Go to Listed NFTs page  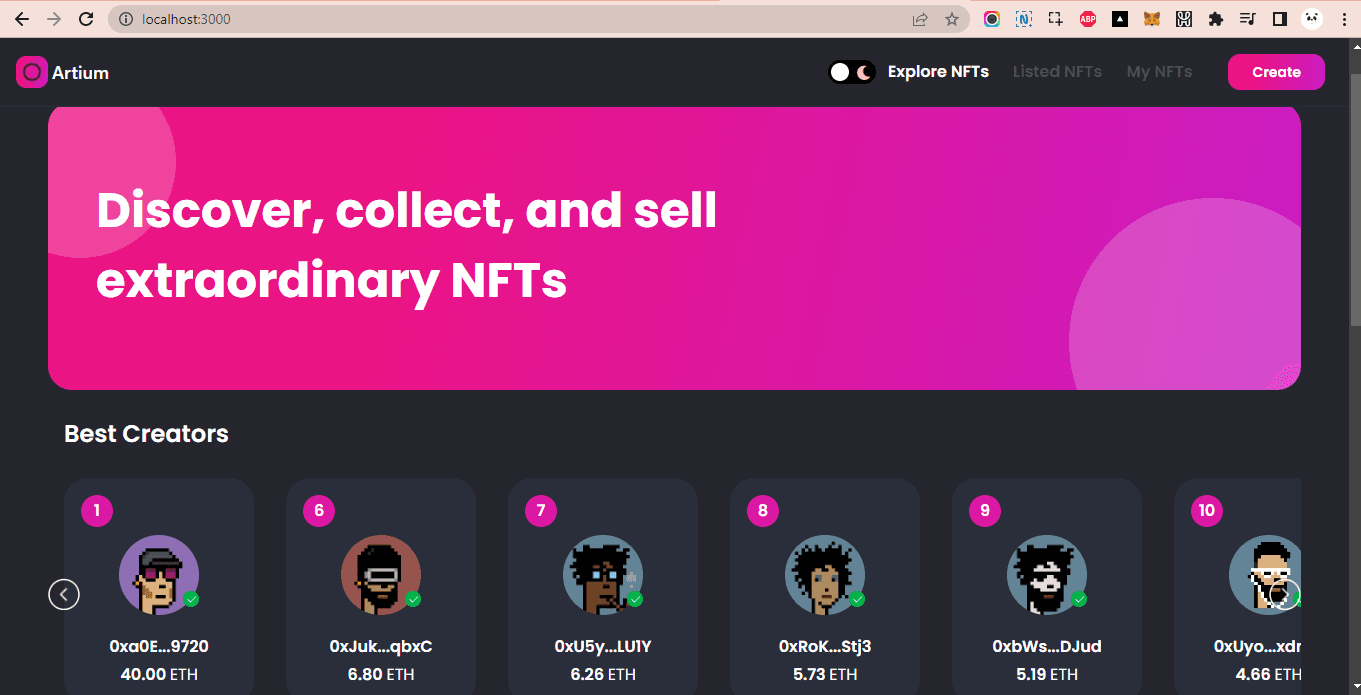click(1057, 72)
